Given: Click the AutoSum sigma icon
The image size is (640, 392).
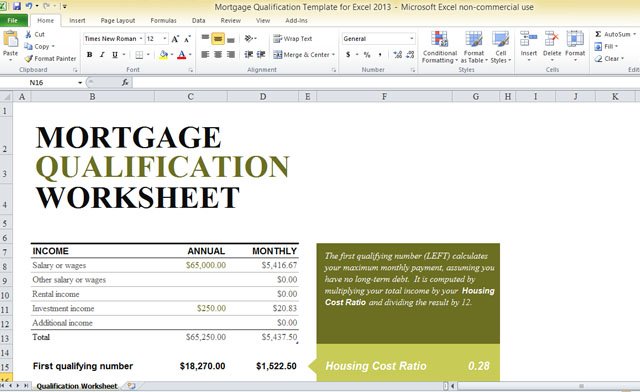Looking at the screenshot, I should coord(598,34).
